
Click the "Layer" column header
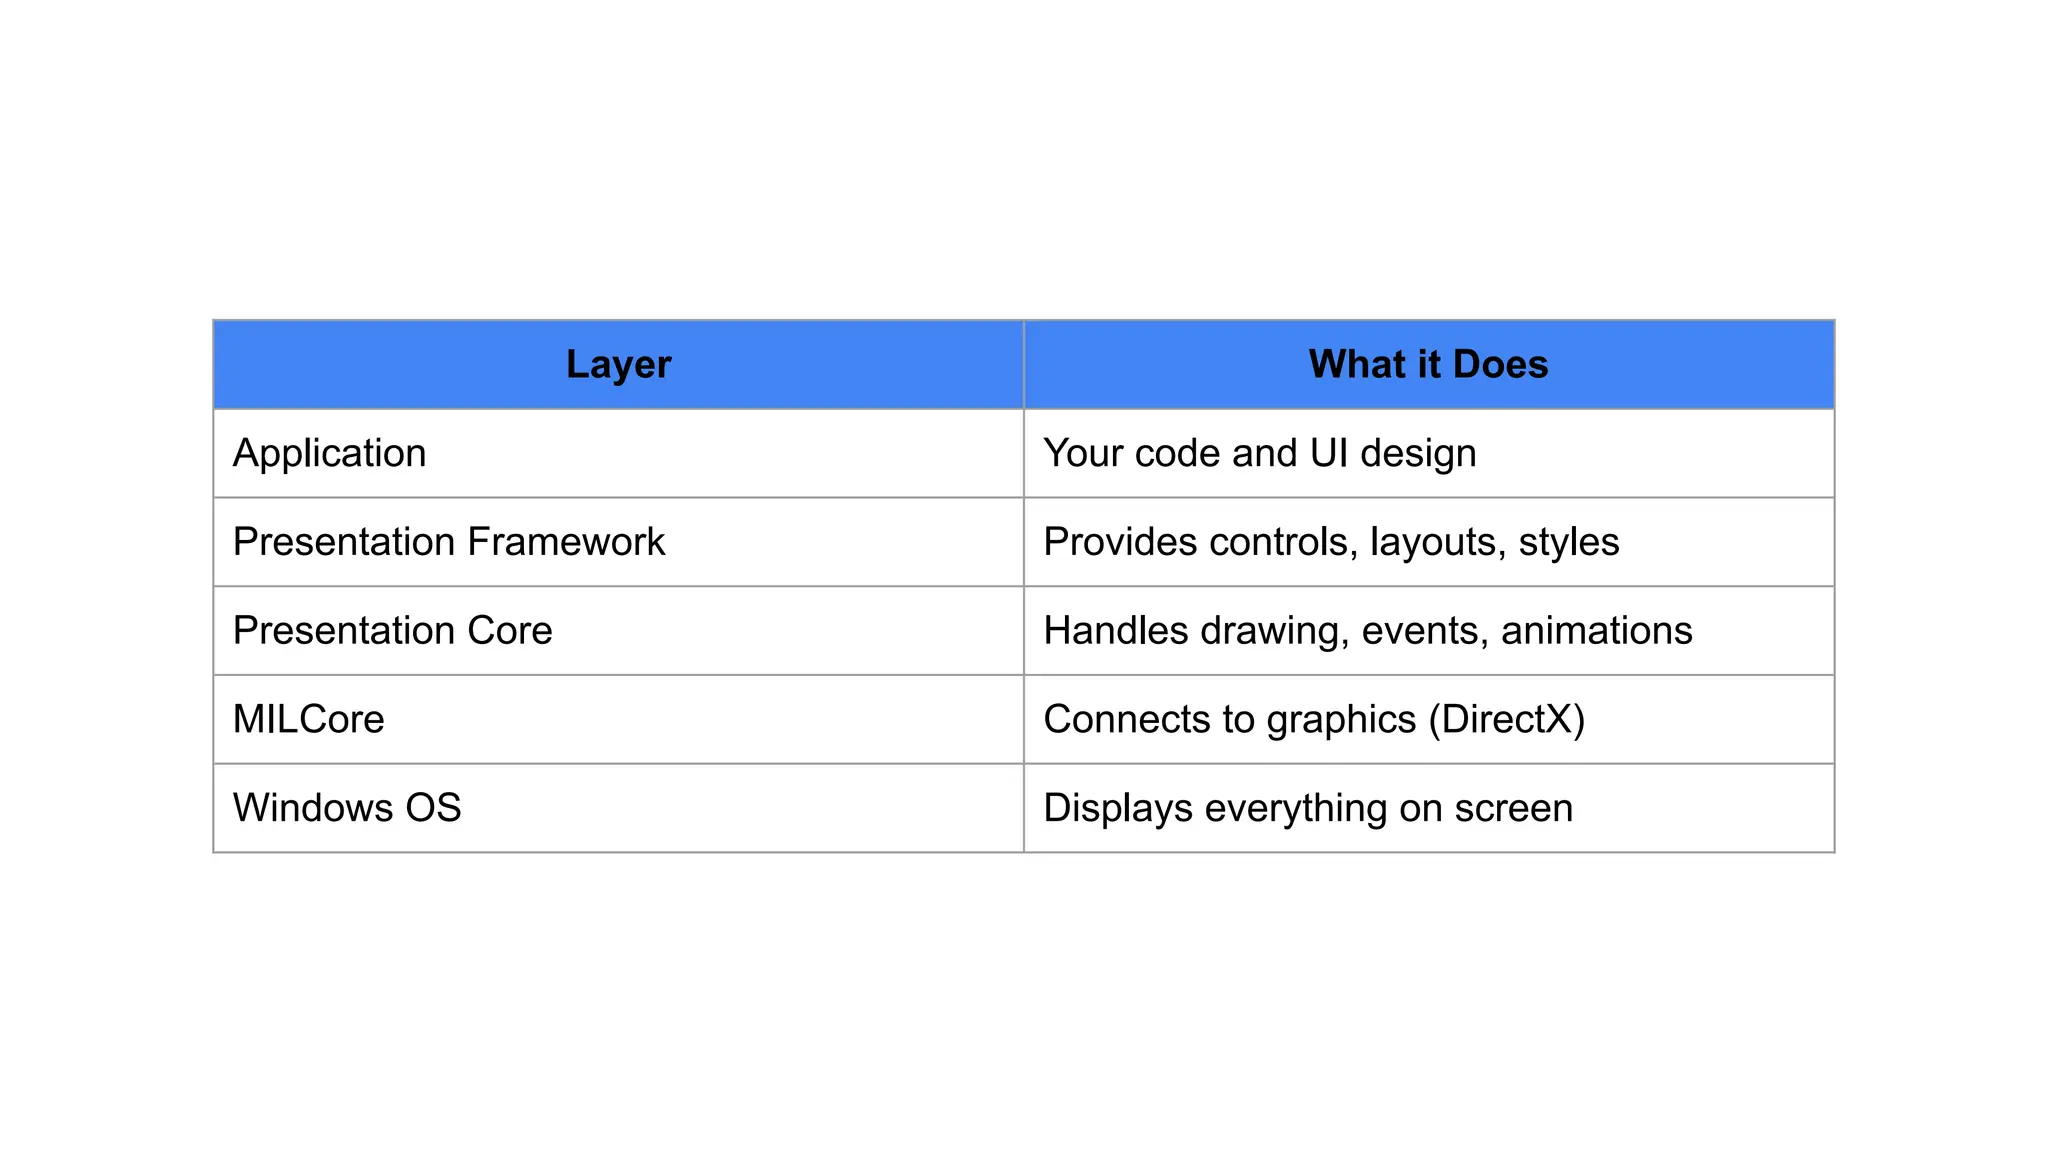click(618, 365)
